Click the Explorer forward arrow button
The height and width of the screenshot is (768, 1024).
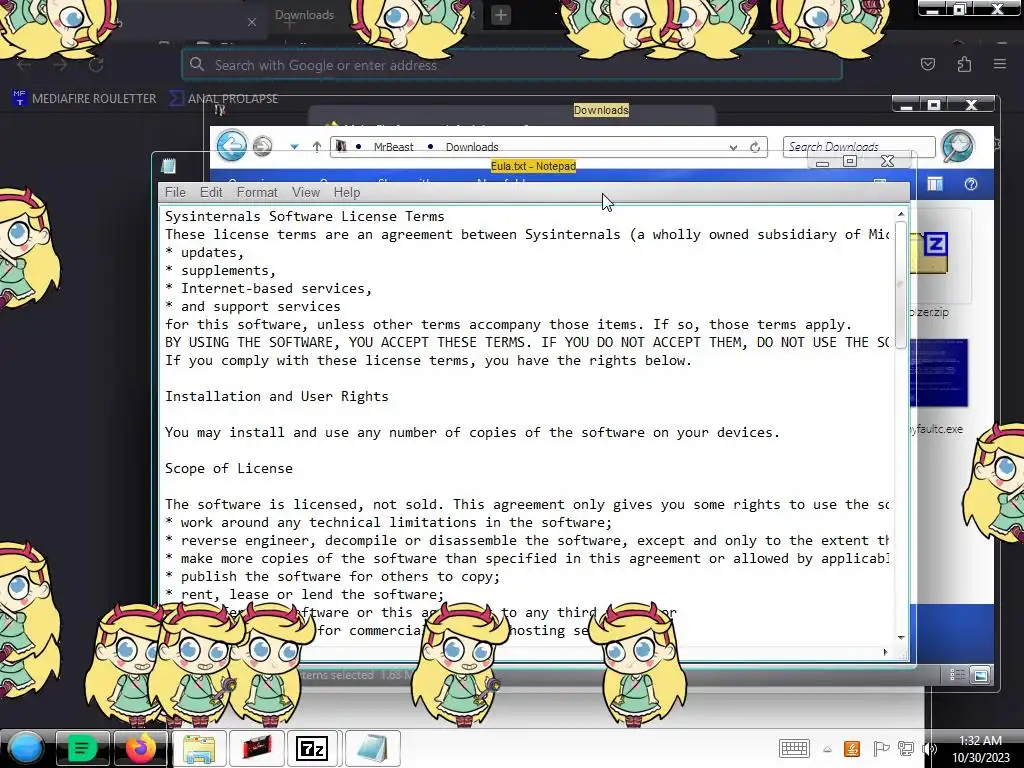point(263,146)
